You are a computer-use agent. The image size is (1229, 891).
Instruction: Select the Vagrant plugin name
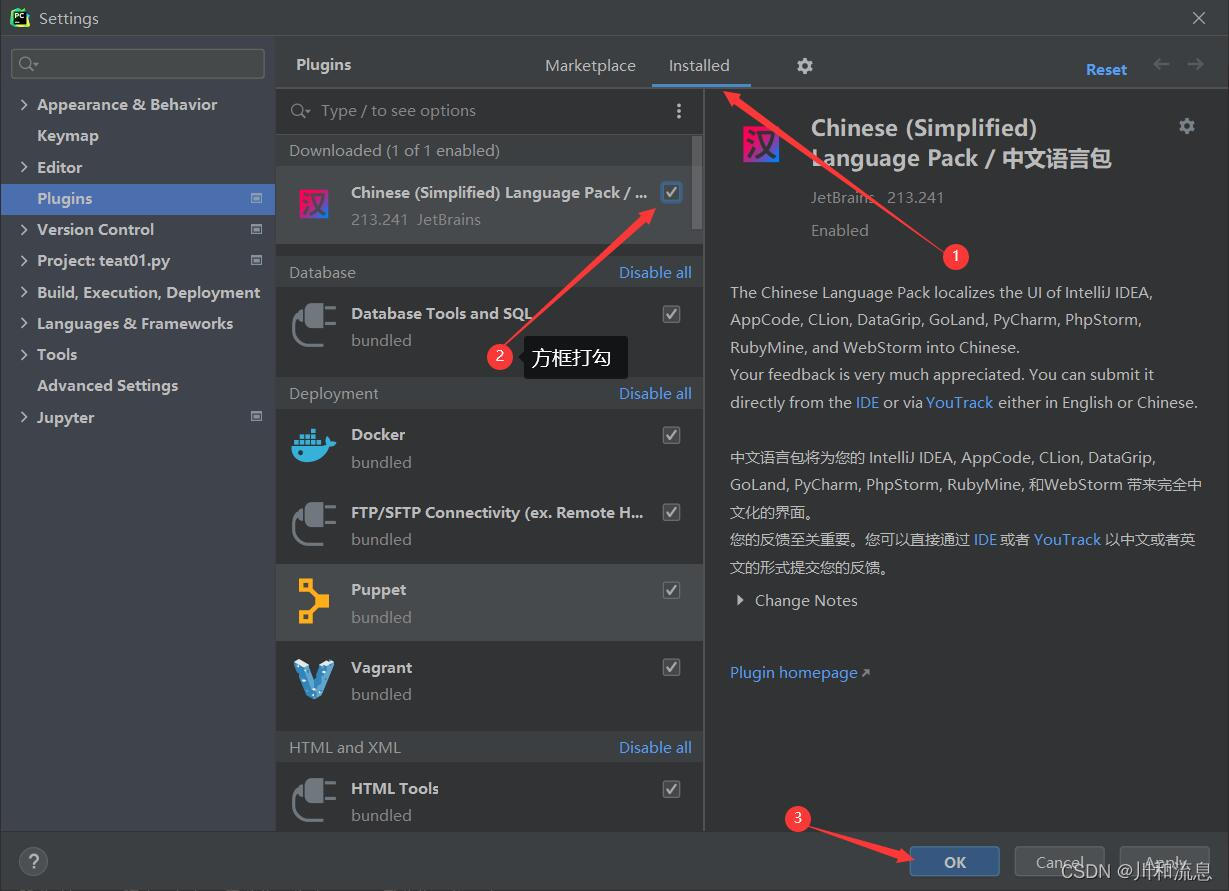pos(381,667)
